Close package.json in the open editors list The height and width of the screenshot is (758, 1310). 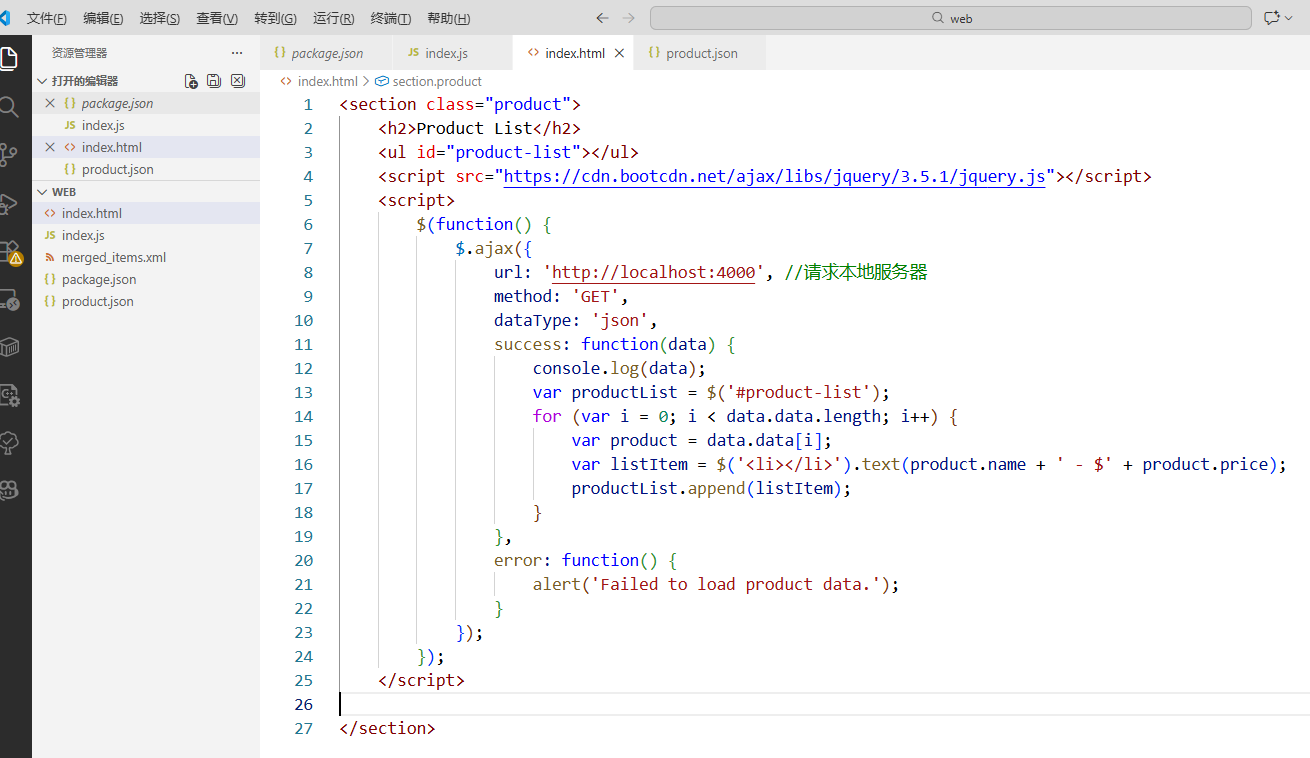pyautogui.click(x=50, y=103)
